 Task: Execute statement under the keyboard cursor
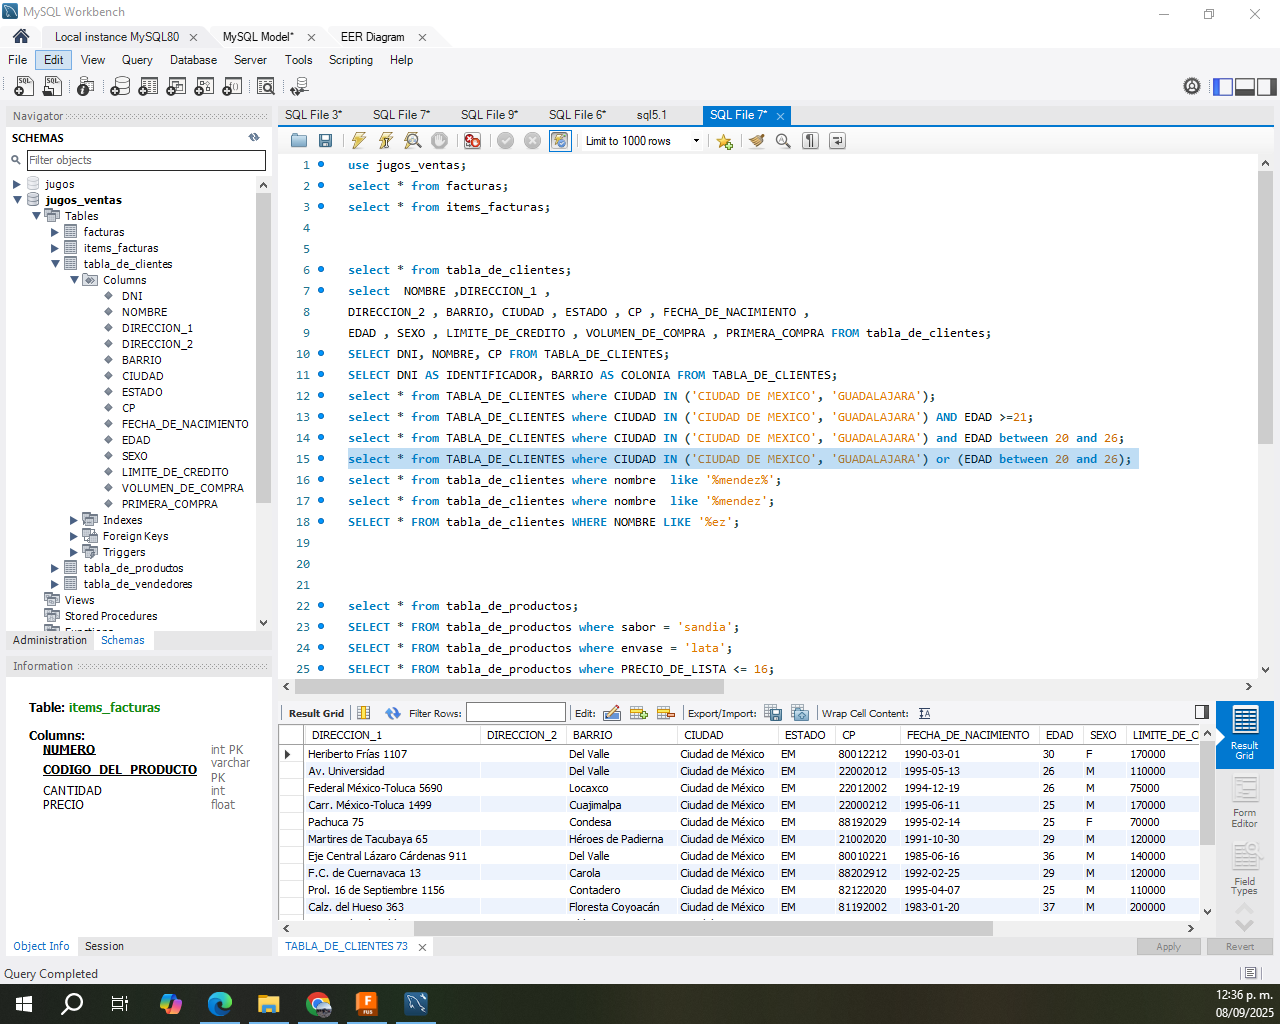385,141
